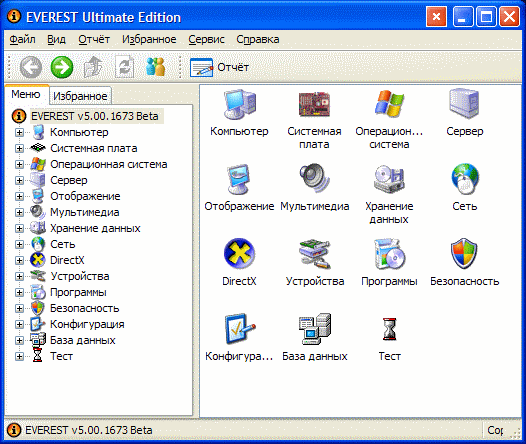This screenshot has height=444, width=526.
Task: Click the users toolbar icon
Action: coord(156,66)
